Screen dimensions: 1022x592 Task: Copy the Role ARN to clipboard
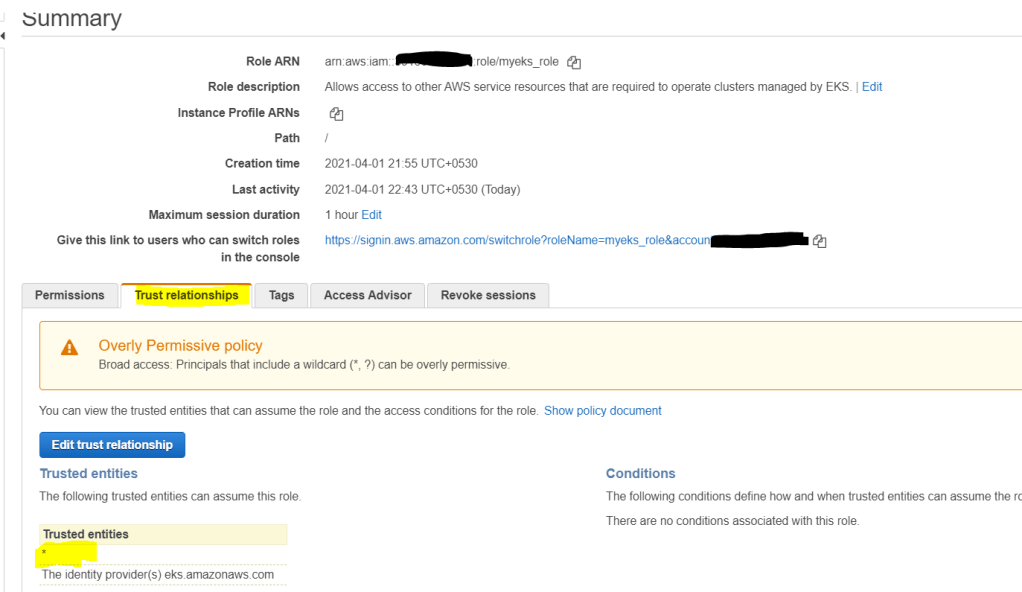coord(574,62)
